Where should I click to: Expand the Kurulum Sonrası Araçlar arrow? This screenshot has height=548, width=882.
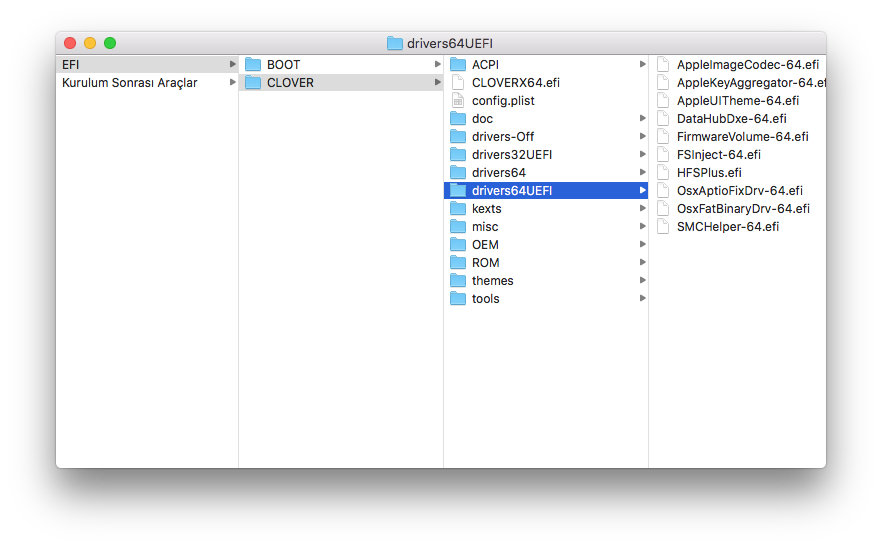coord(232,83)
